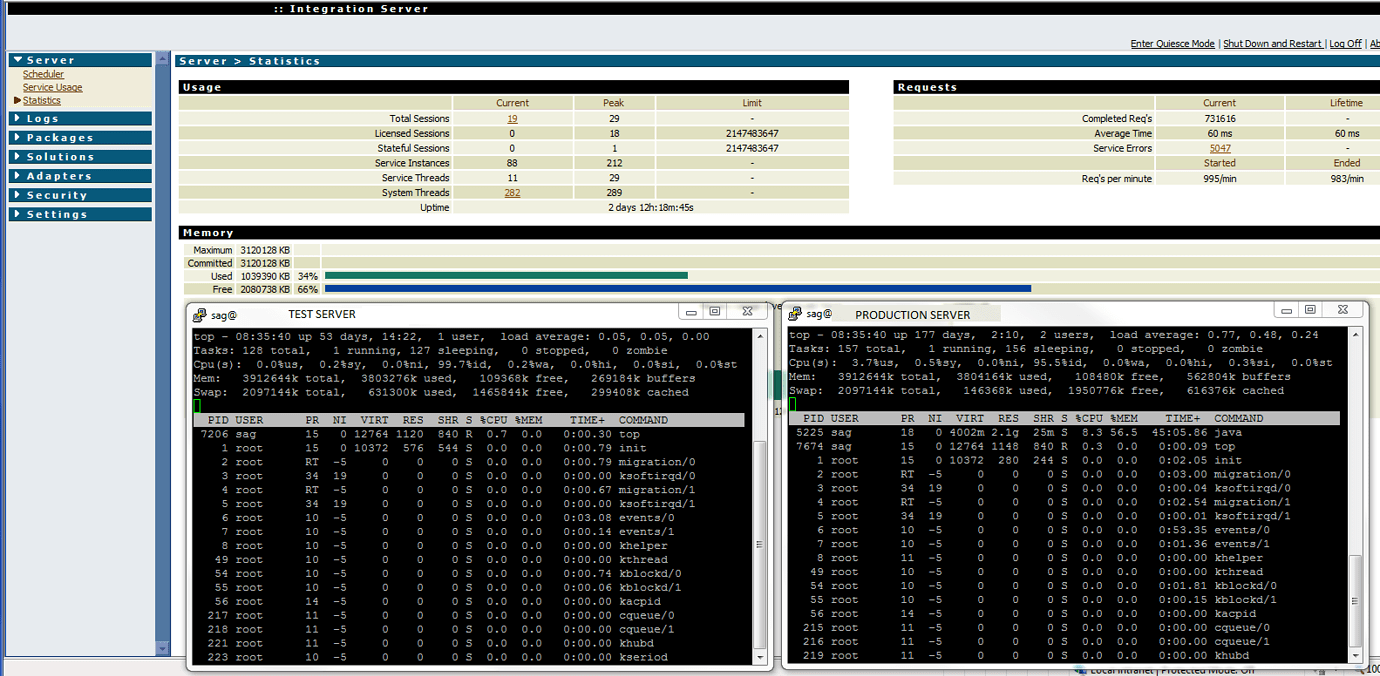Click the Average Time row label
Screen dimensions: 1380x676
(x=1122, y=133)
